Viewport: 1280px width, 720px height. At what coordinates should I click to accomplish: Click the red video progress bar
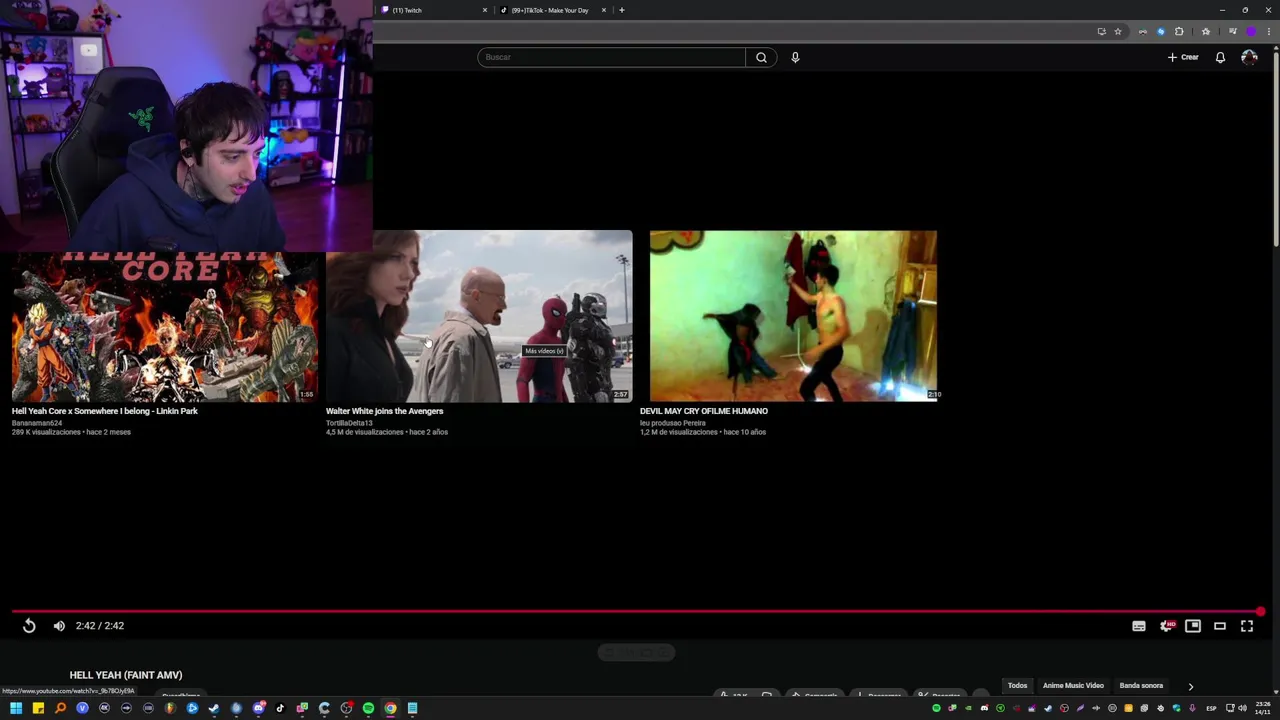[x=636, y=611]
